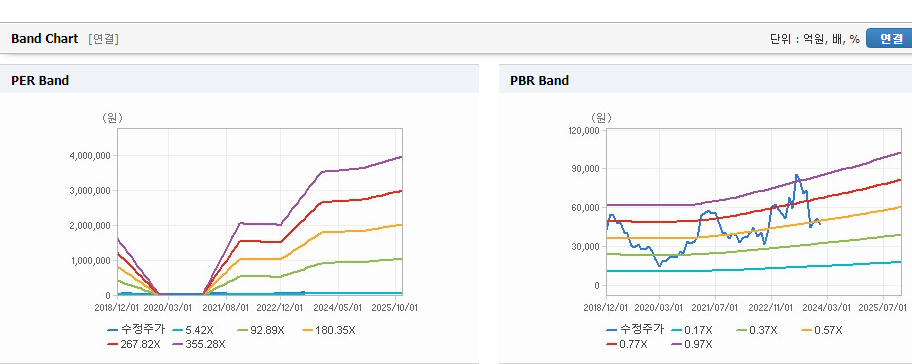912x364 pixels.
Task: Click the PBR Band panel title
Action: tap(539, 81)
